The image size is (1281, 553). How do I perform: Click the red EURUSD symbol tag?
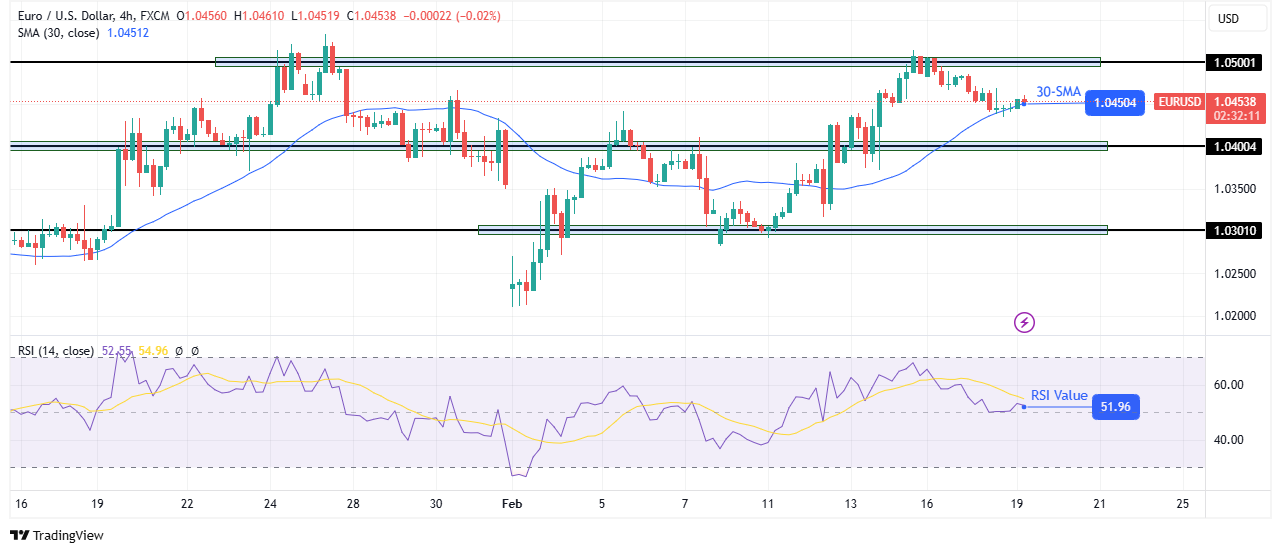pyautogui.click(x=1178, y=102)
